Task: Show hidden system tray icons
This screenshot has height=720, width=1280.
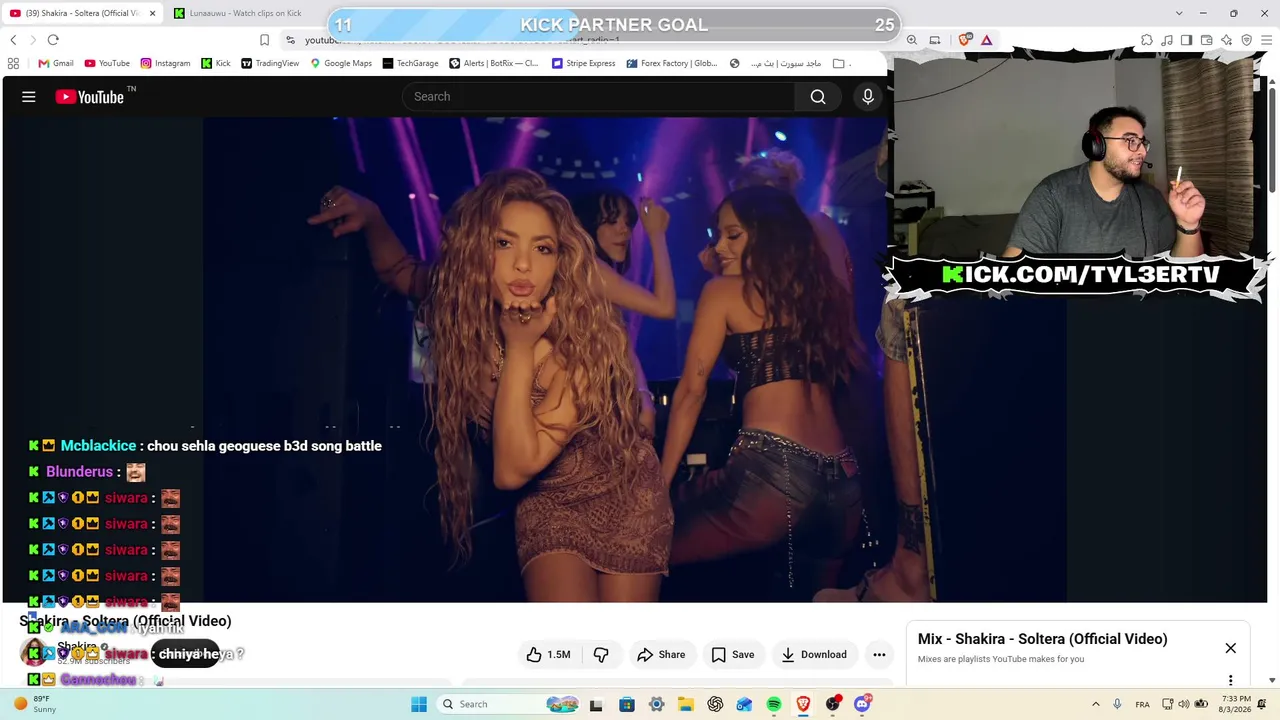Action: tap(1096, 704)
